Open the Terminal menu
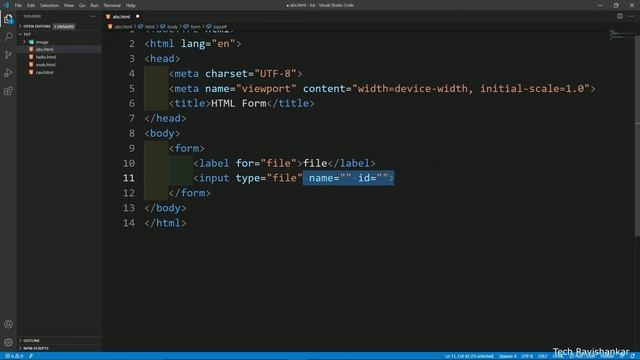Viewport: 640px width, 360px height. 112,5
